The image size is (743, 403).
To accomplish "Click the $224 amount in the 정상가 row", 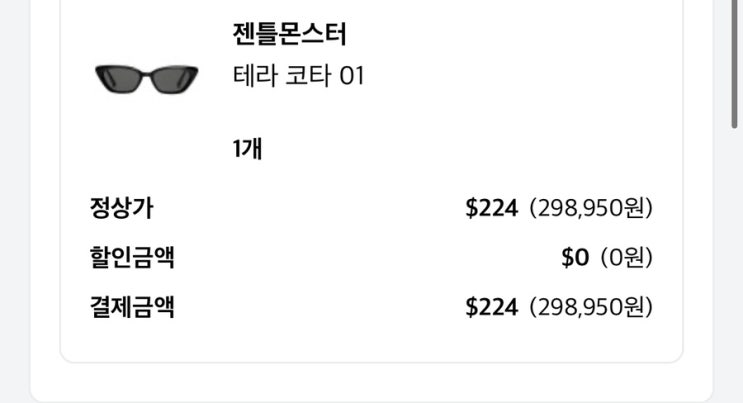I will 492,208.
